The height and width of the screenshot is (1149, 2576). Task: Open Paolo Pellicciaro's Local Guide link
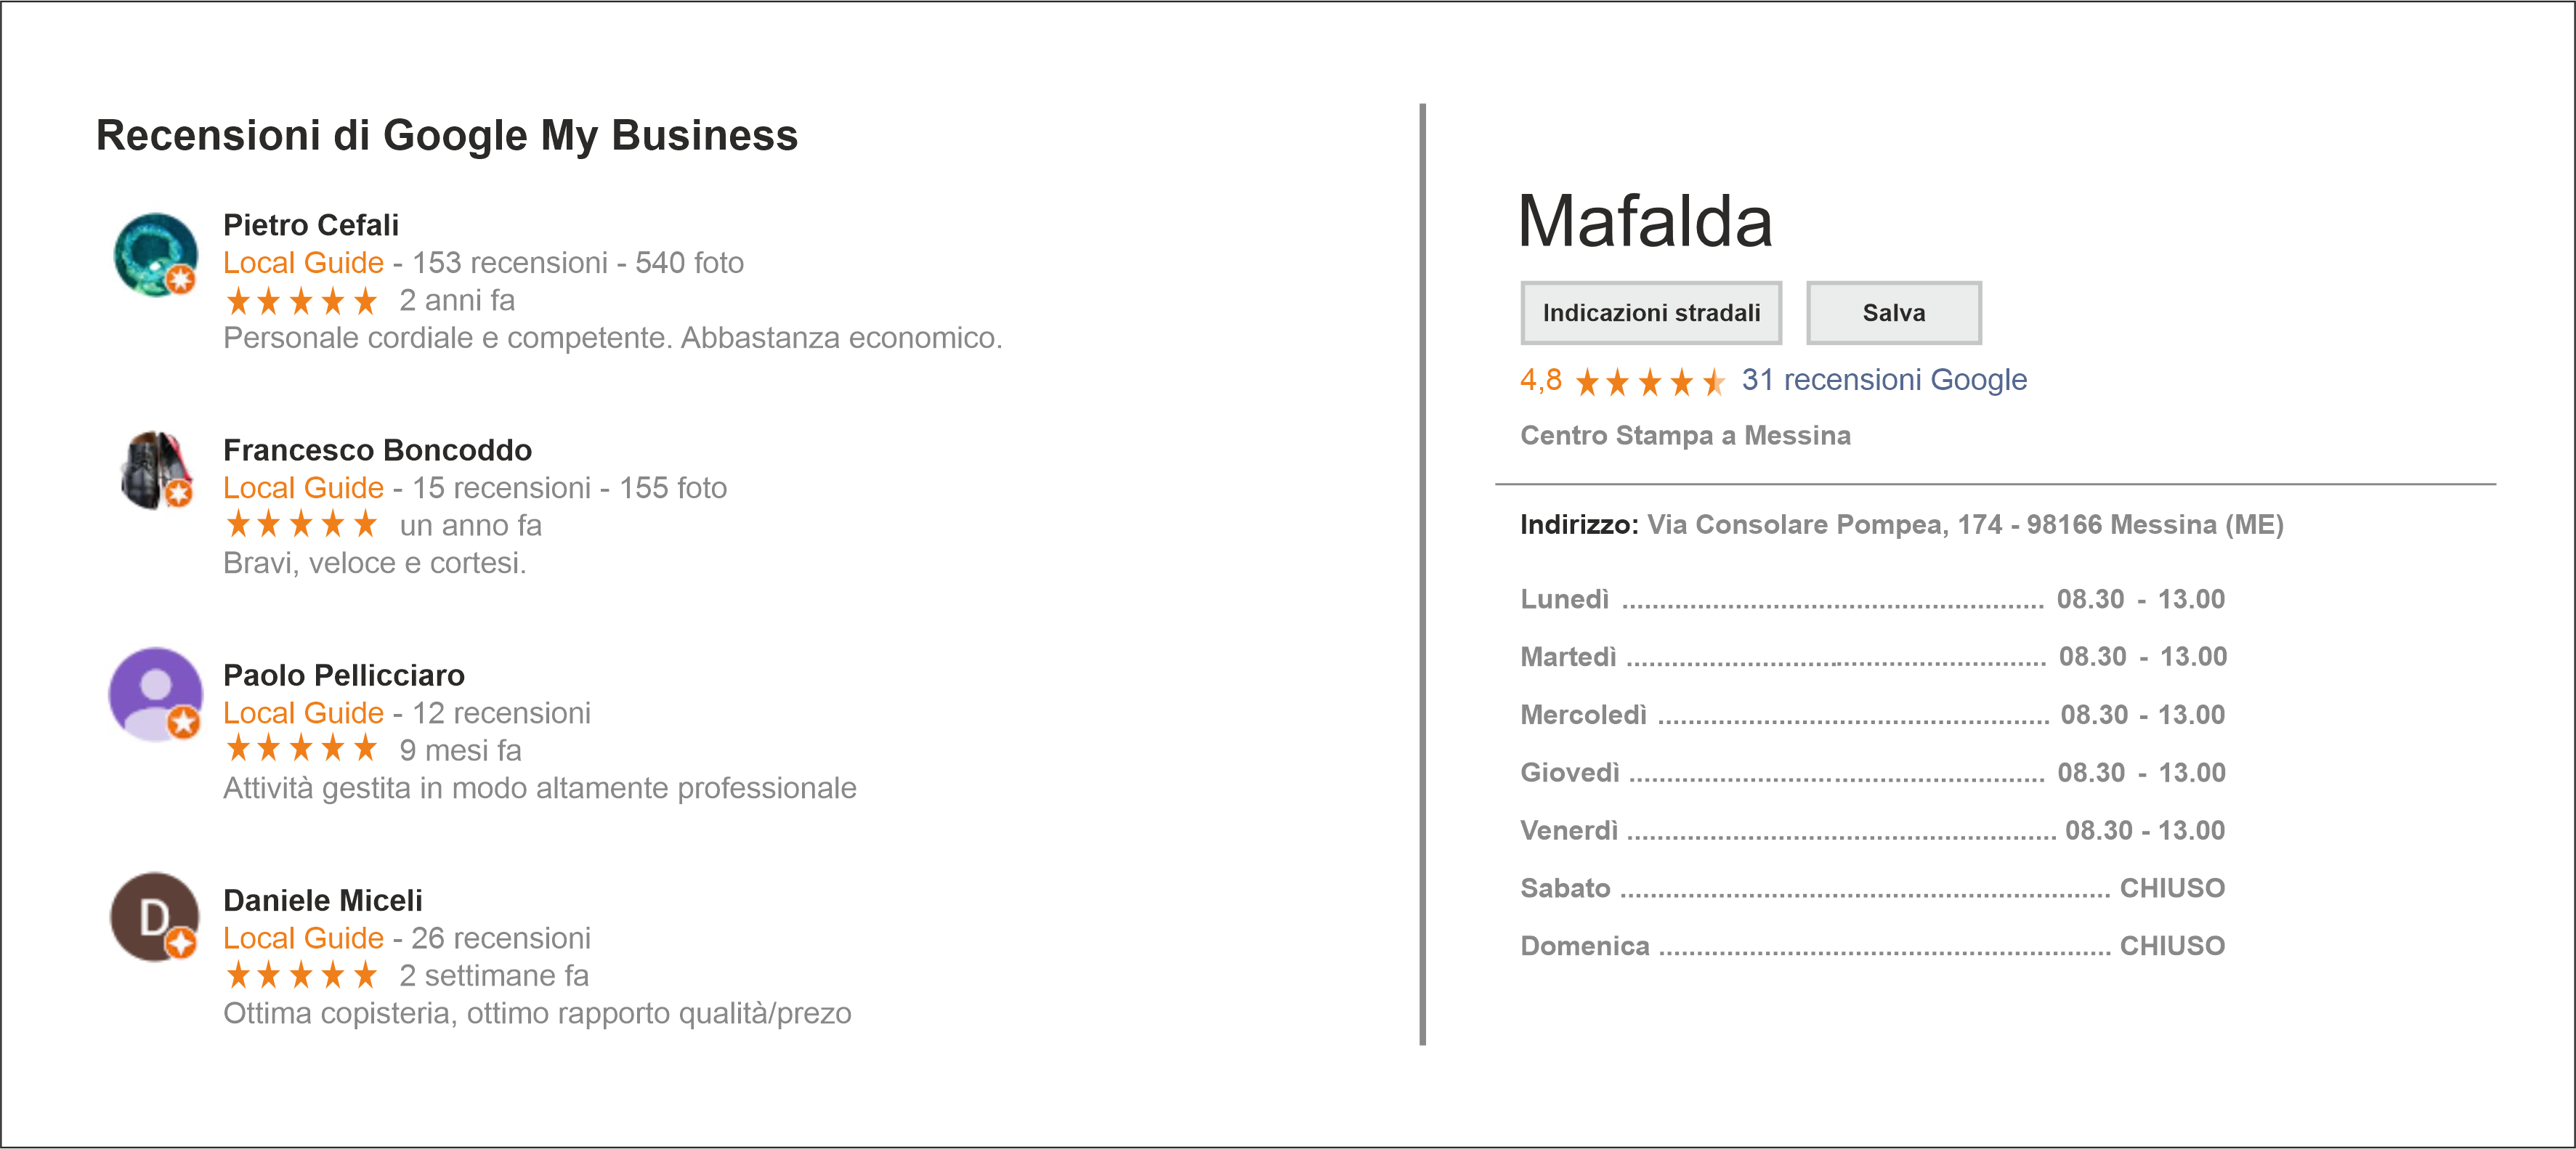(303, 712)
